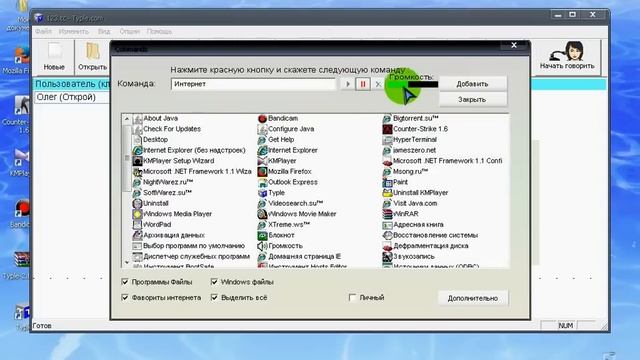This screenshot has width=640, height=360.
Task: Select the Get Help entry
Action: click(x=276, y=140)
